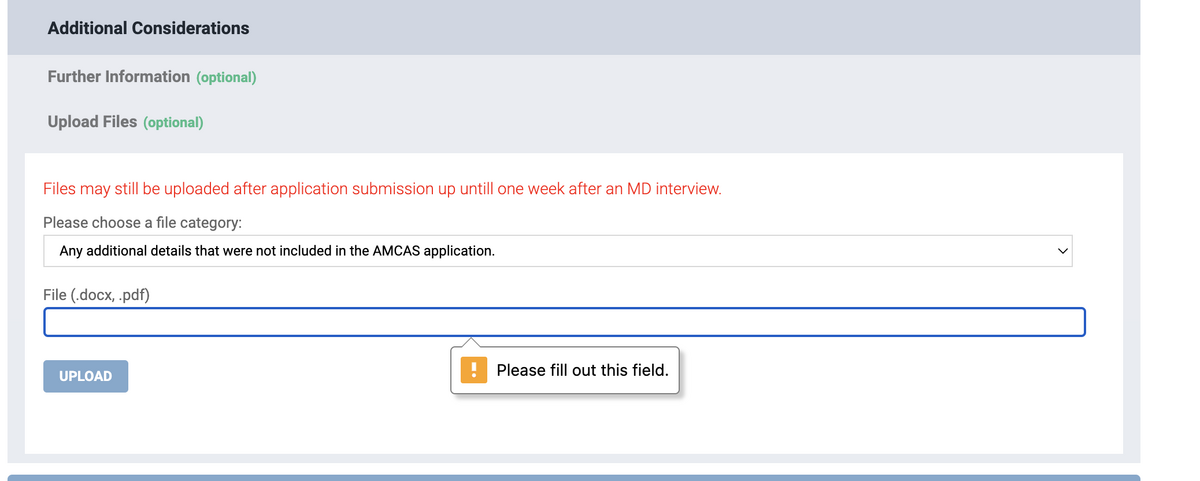The height and width of the screenshot is (481, 1200).
Task: Click the "AMCAS application" text in dropdown
Action: 433,251
